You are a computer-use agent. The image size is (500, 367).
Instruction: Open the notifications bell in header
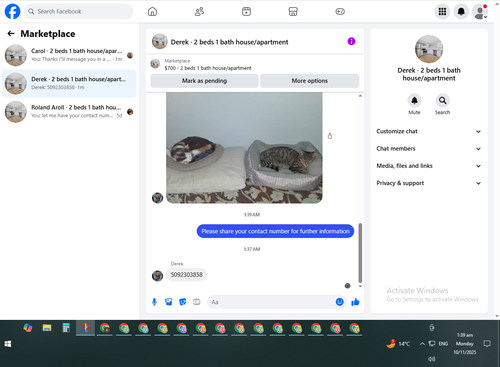[x=461, y=12]
